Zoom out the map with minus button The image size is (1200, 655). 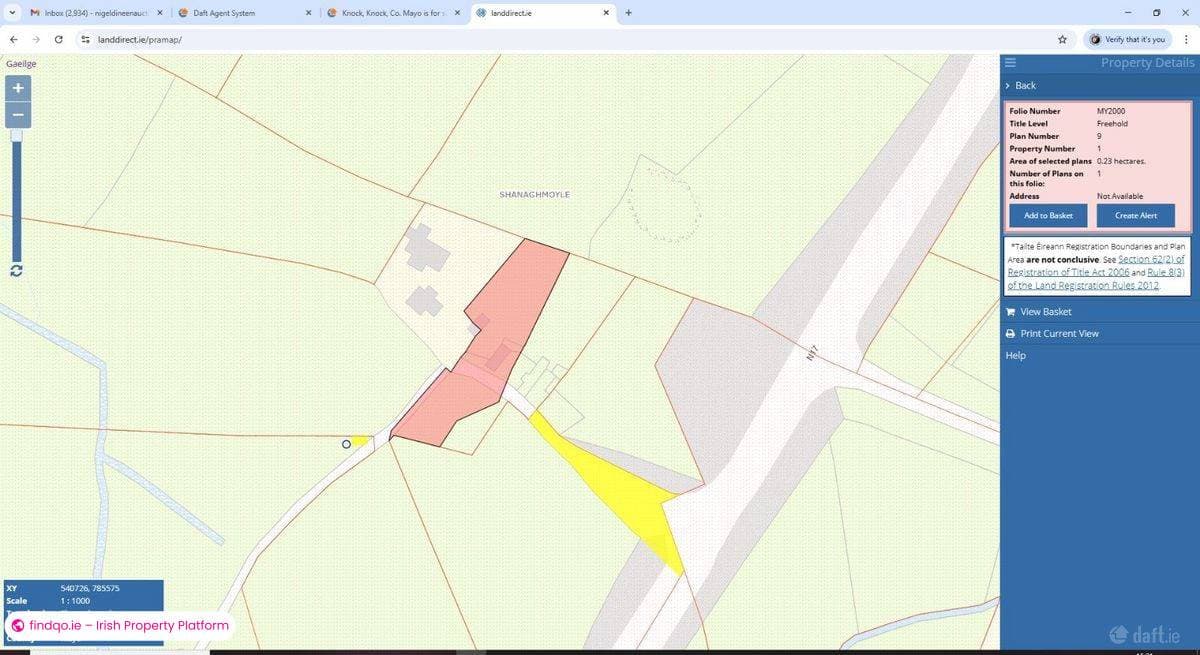[17, 114]
